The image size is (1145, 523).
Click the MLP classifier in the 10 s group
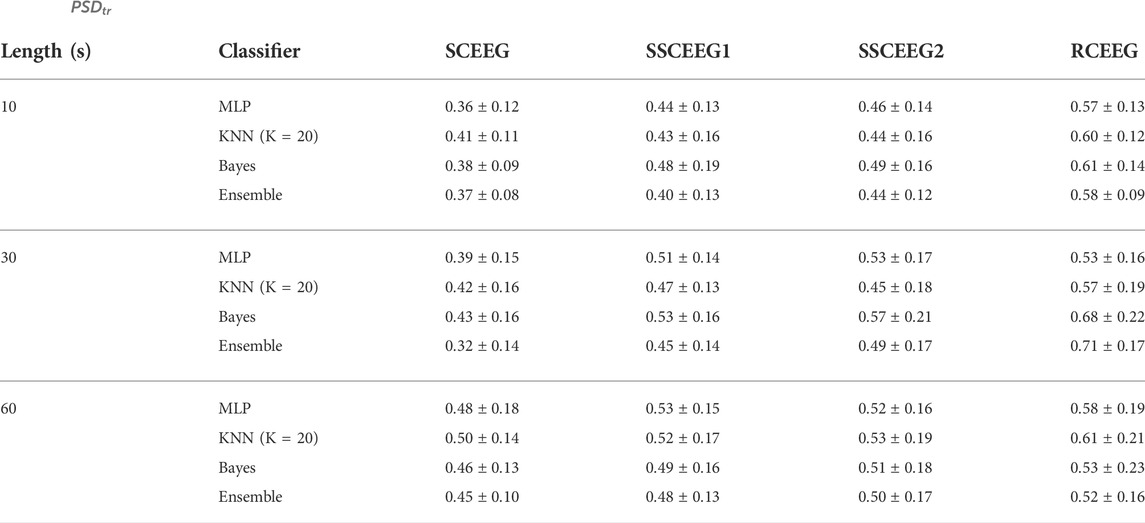pyautogui.click(x=234, y=107)
